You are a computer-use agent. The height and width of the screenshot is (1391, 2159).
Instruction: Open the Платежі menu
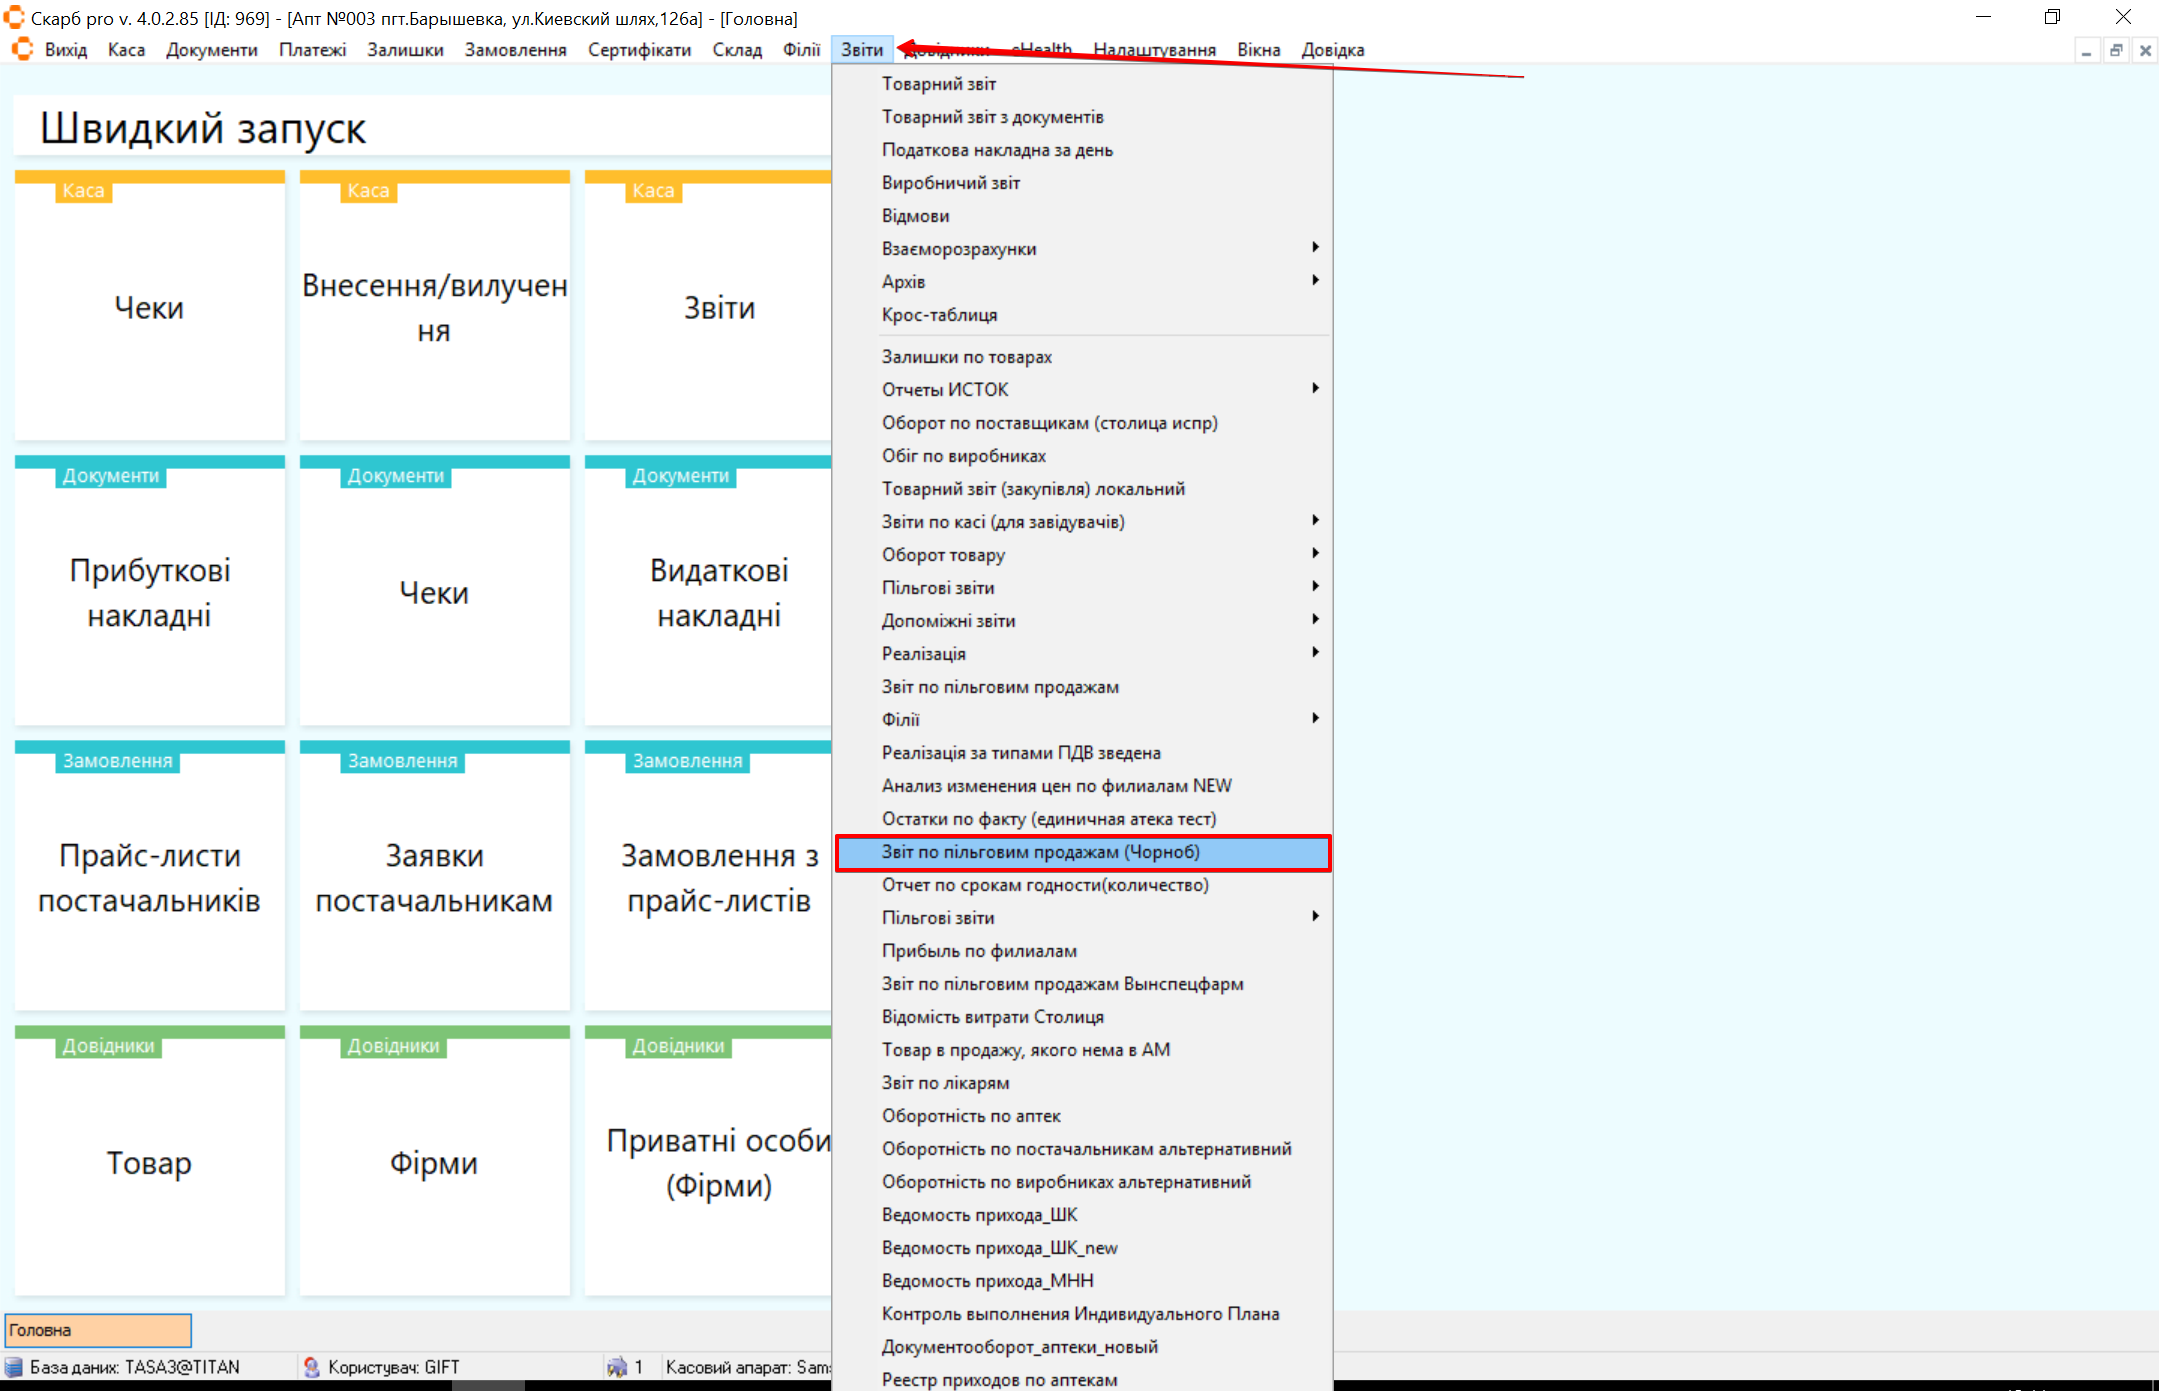point(313,50)
